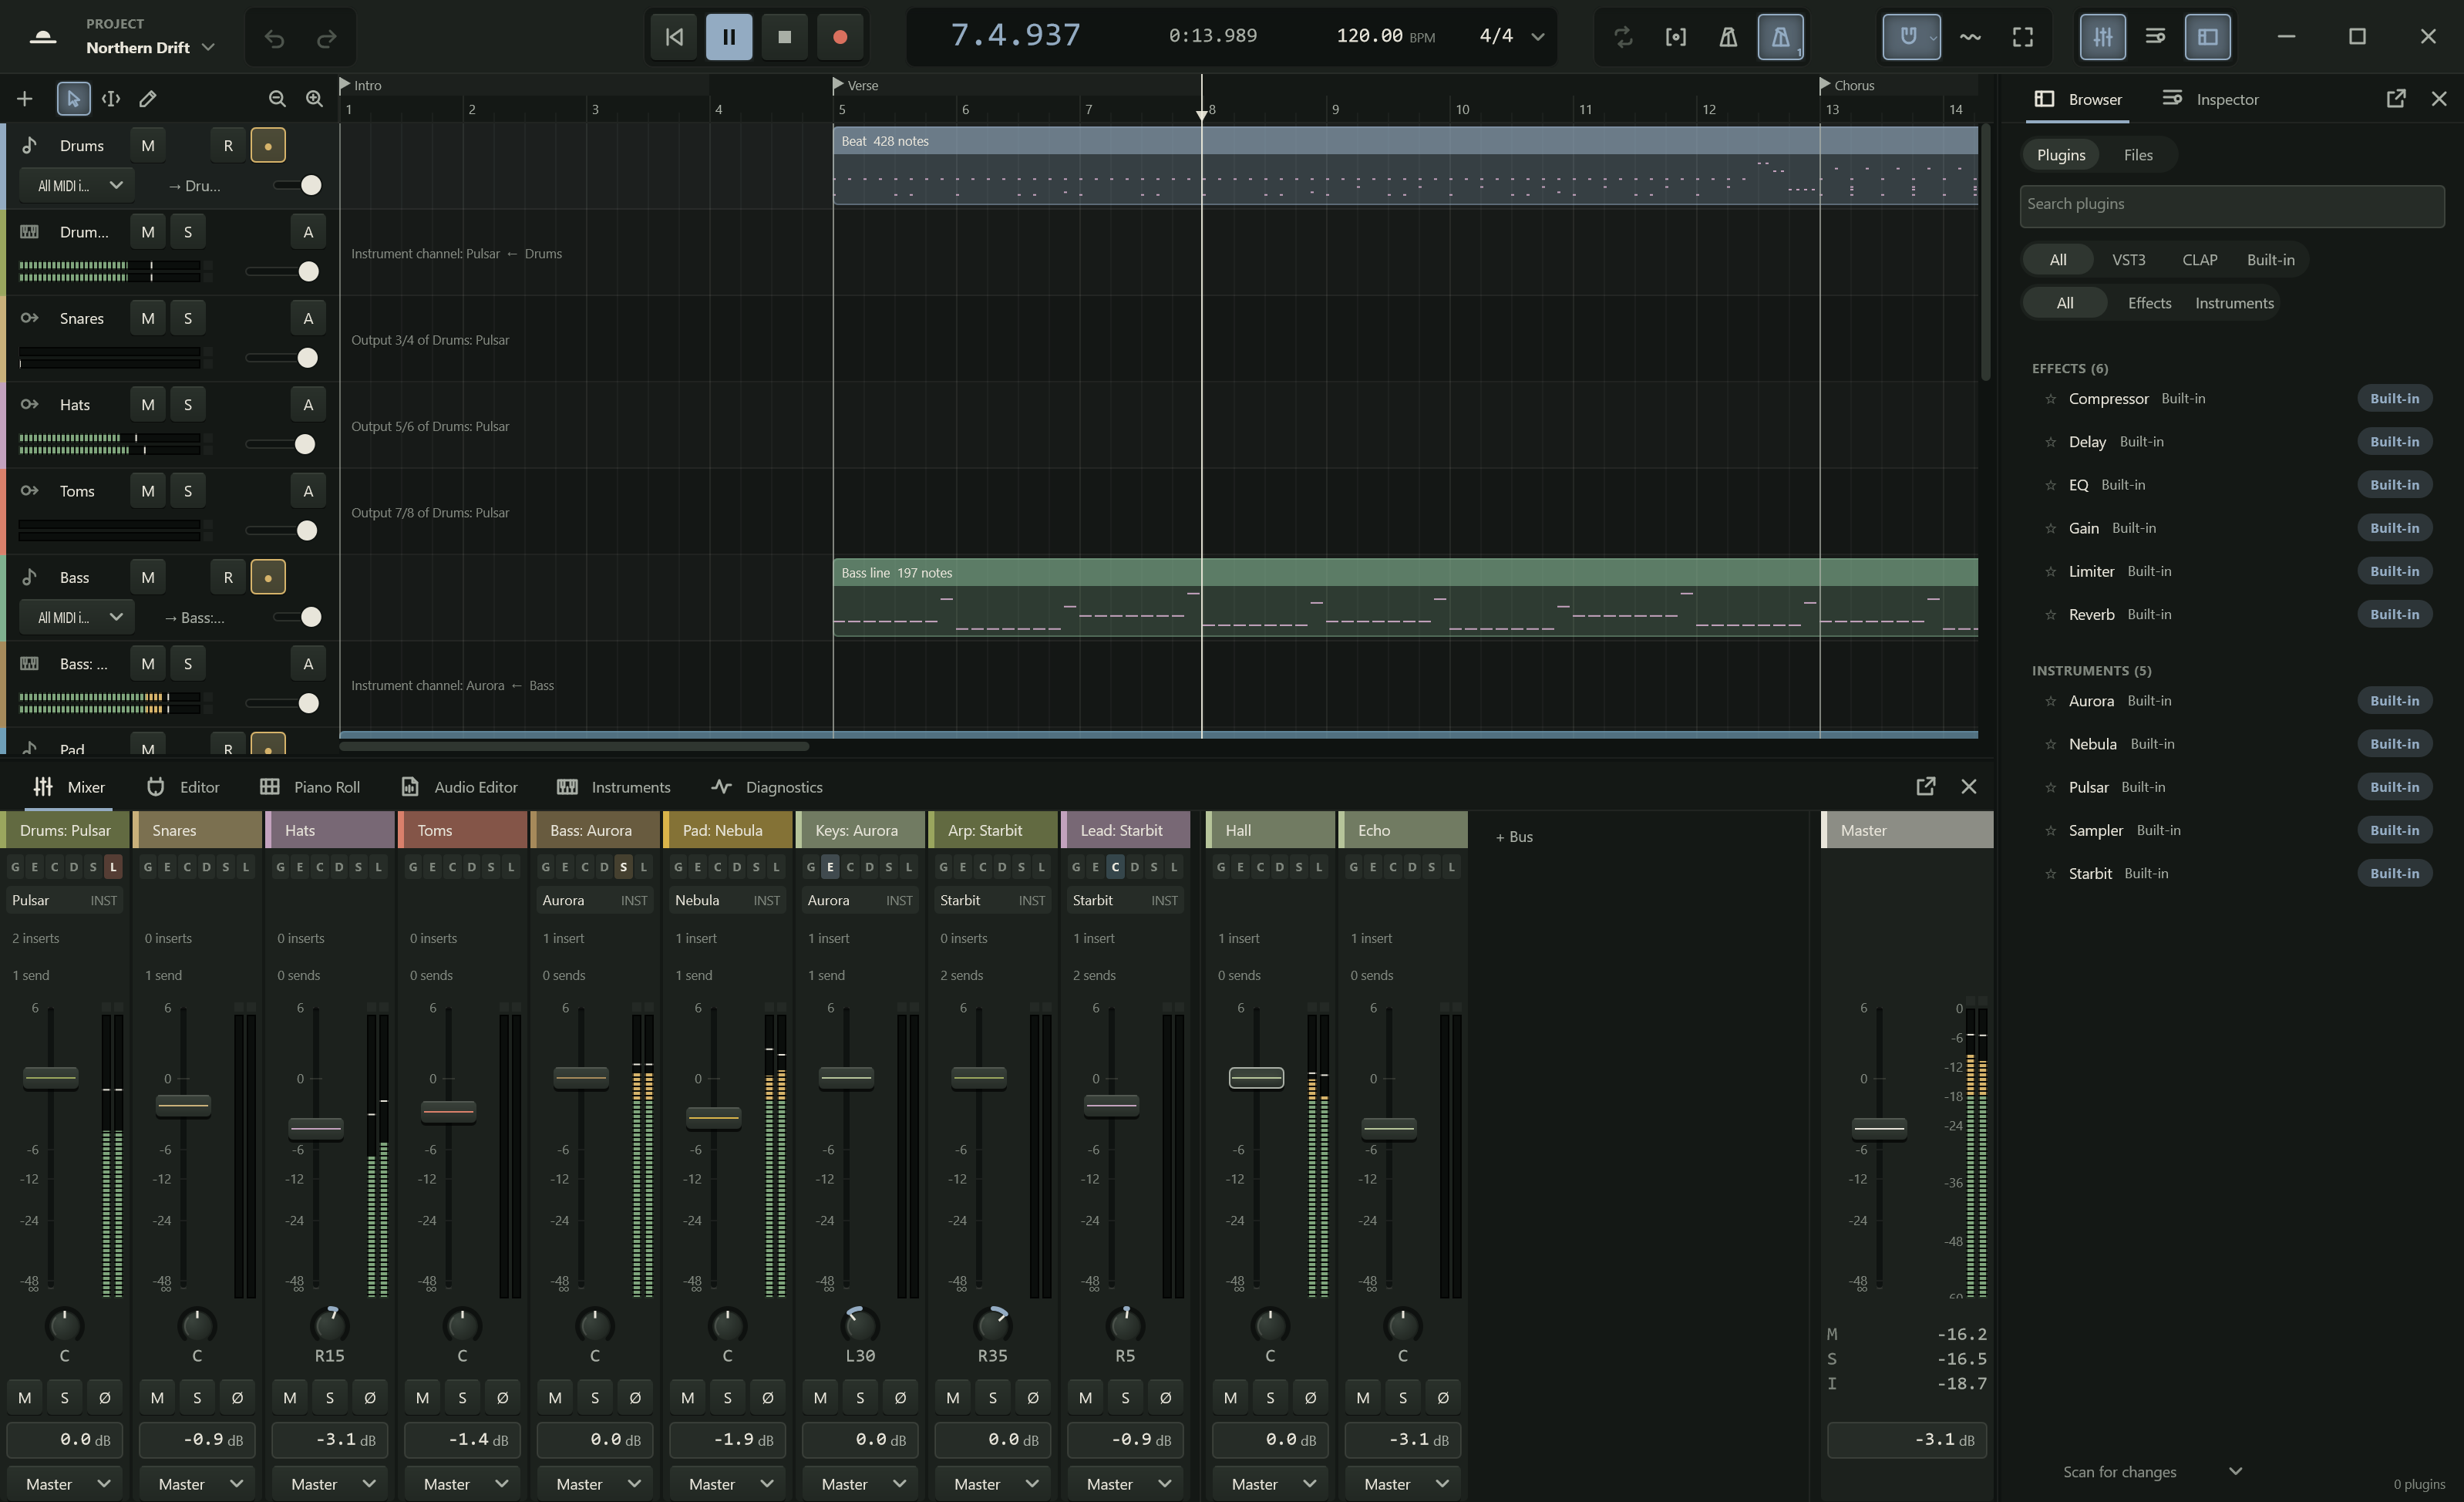Image resolution: width=2464 pixels, height=1502 pixels.
Task: Filter plugins by VST3 format
Action: [2128, 260]
